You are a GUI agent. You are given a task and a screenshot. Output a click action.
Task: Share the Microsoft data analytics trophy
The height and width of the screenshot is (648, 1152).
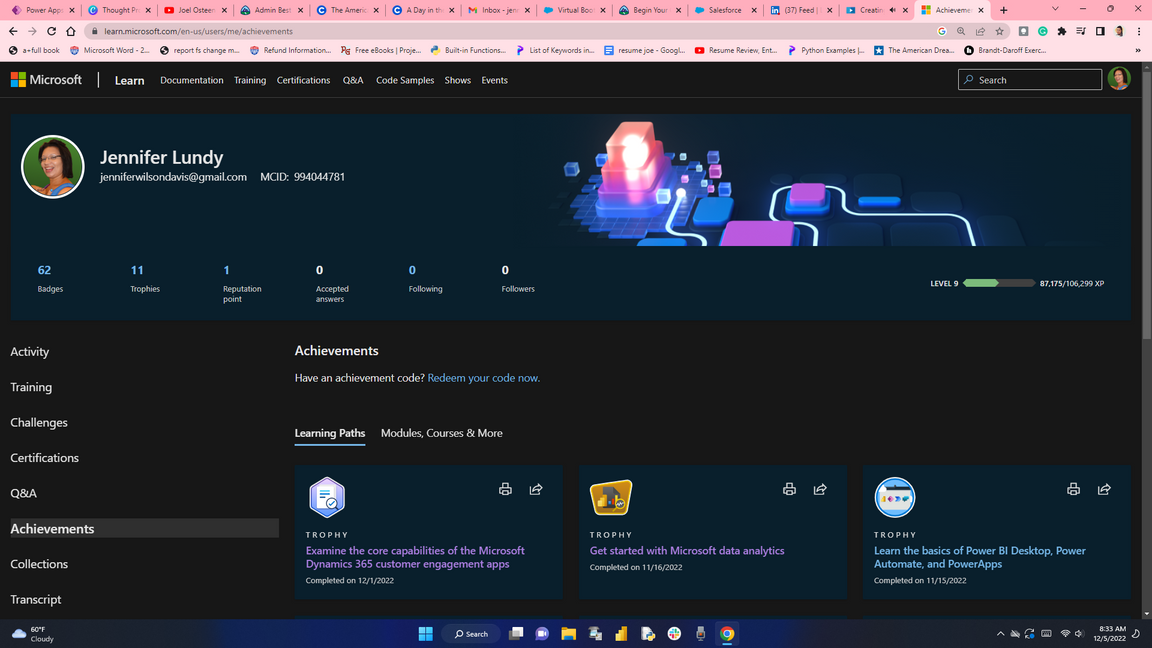pyautogui.click(x=820, y=489)
